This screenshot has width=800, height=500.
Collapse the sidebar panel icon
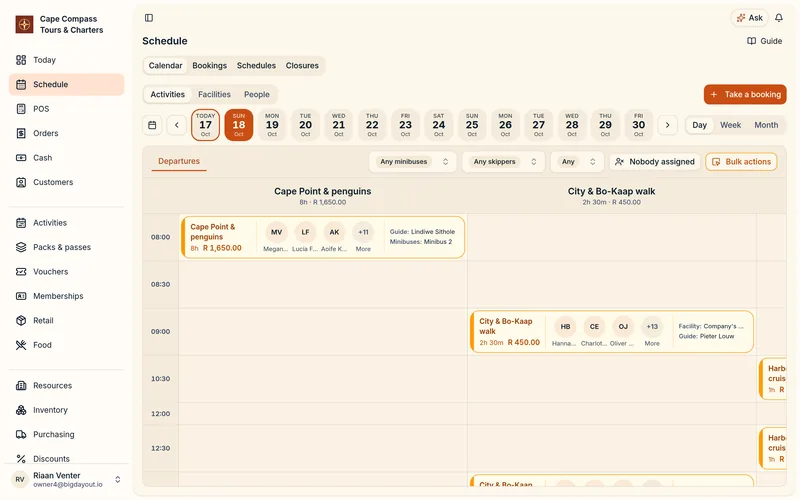click(149, 18)
